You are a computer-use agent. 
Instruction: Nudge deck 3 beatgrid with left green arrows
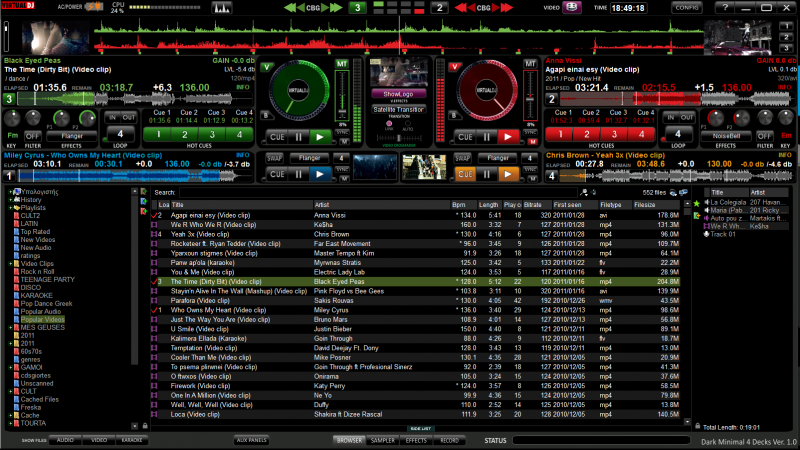point(294,8)
